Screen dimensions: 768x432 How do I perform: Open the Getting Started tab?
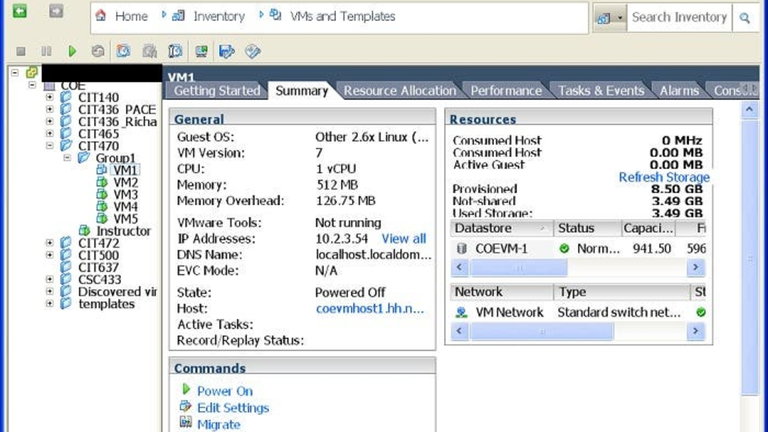(x=217, y=91)
